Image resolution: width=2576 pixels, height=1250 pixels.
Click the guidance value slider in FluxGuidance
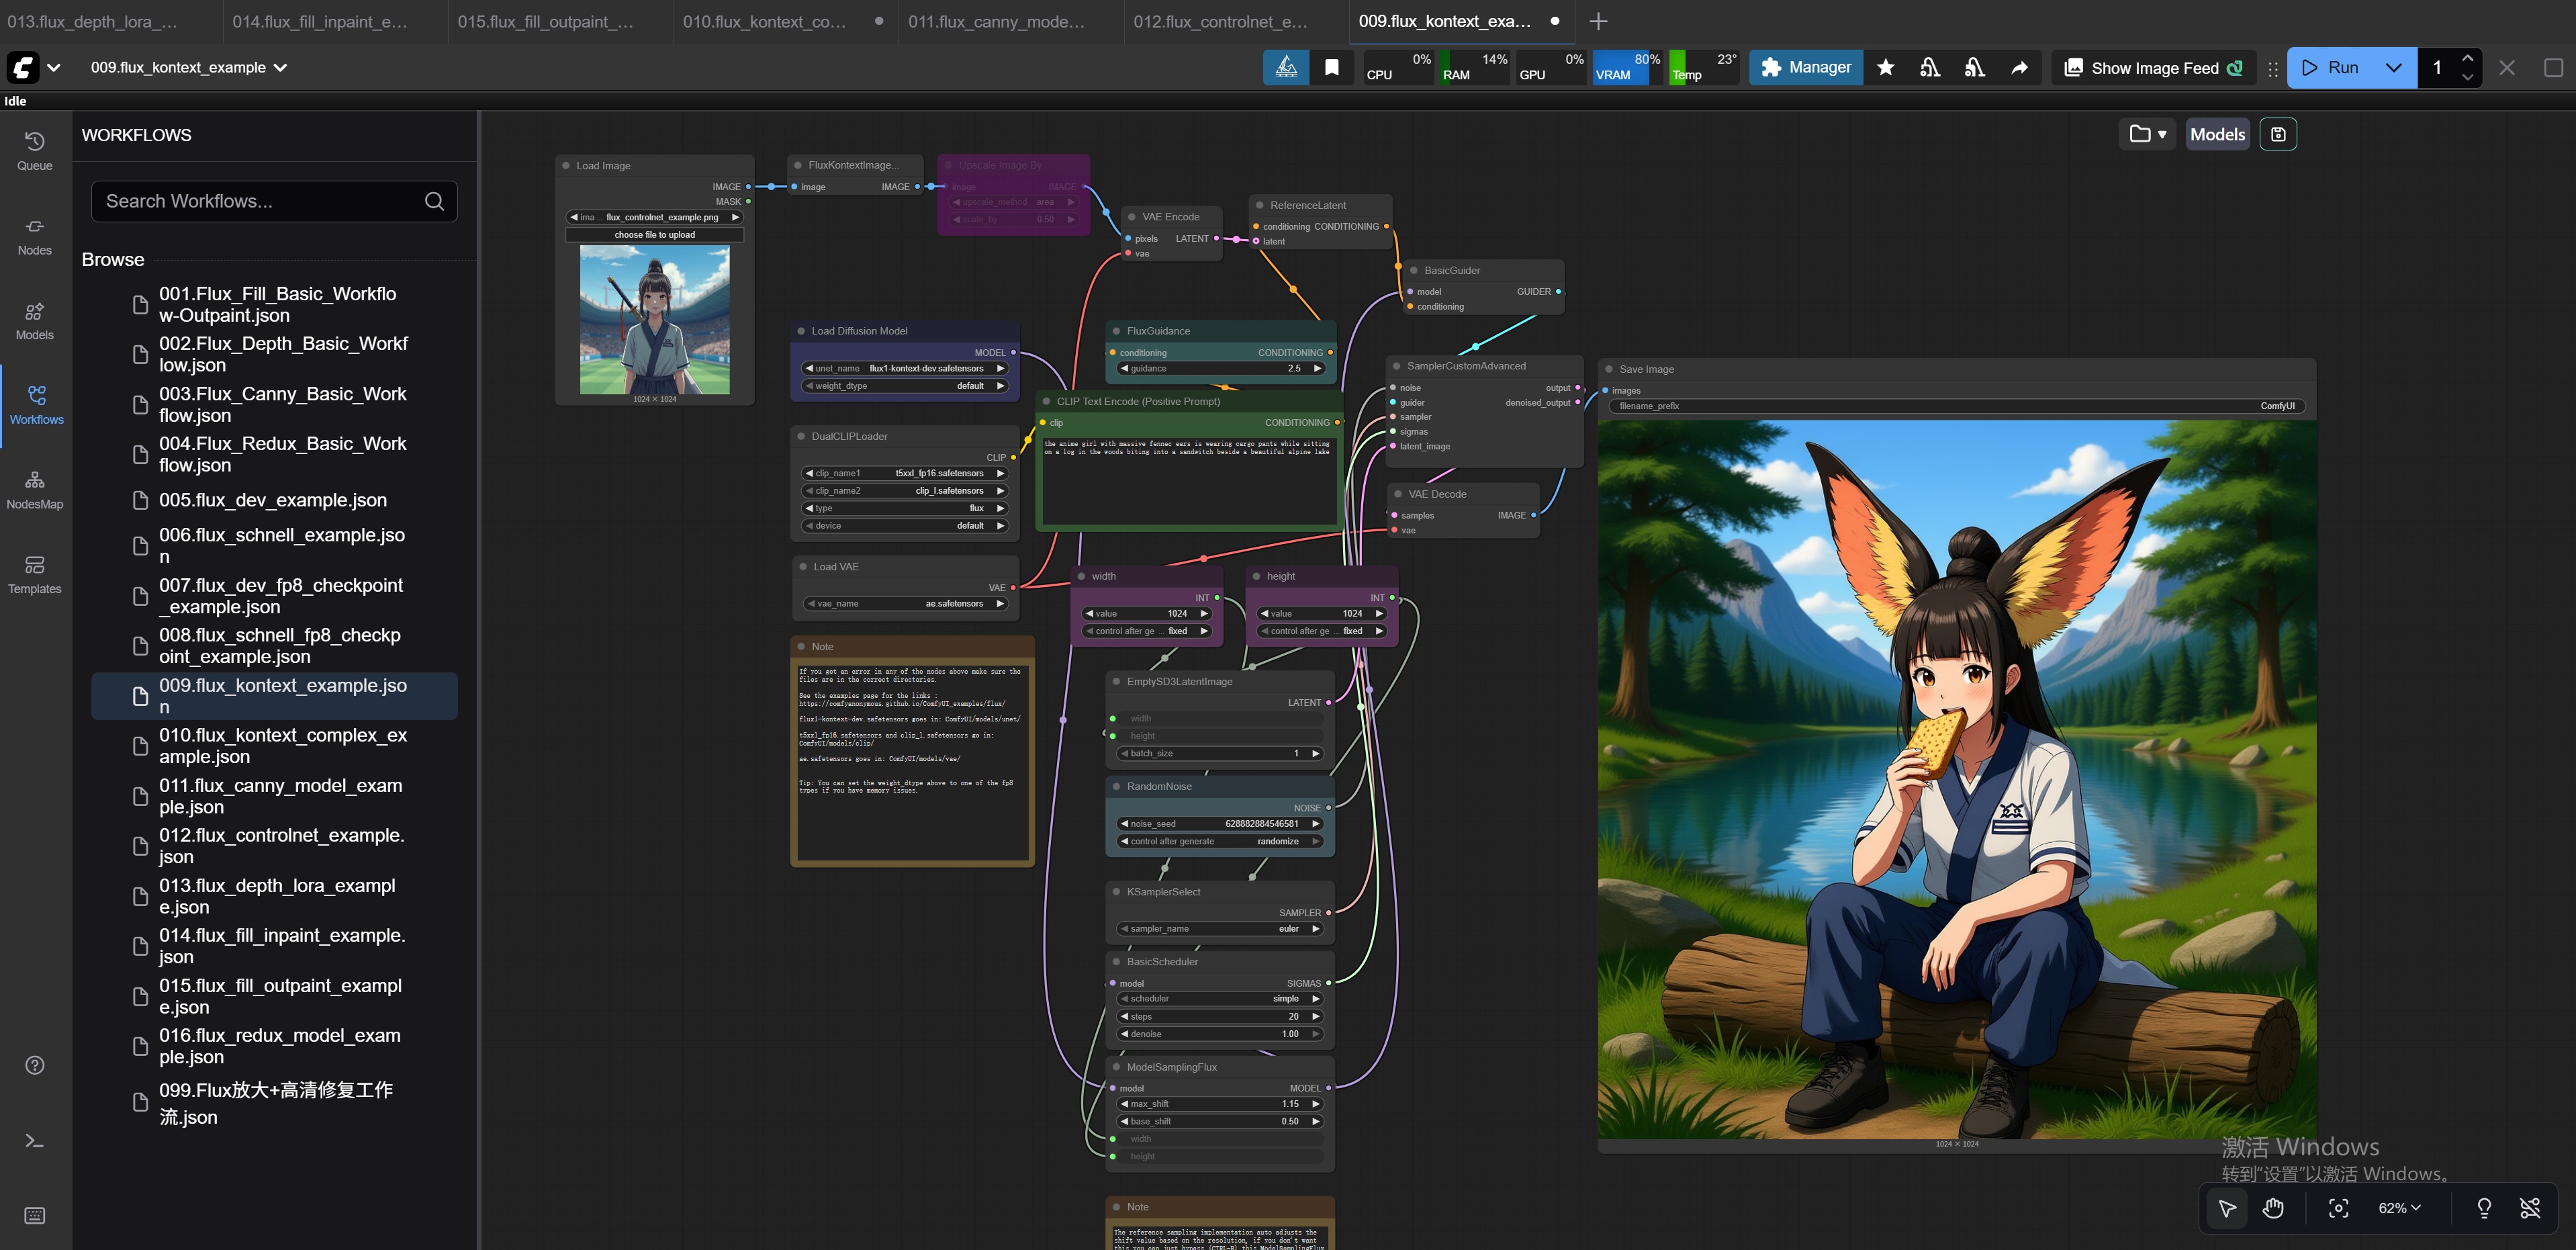(1222, 368)
